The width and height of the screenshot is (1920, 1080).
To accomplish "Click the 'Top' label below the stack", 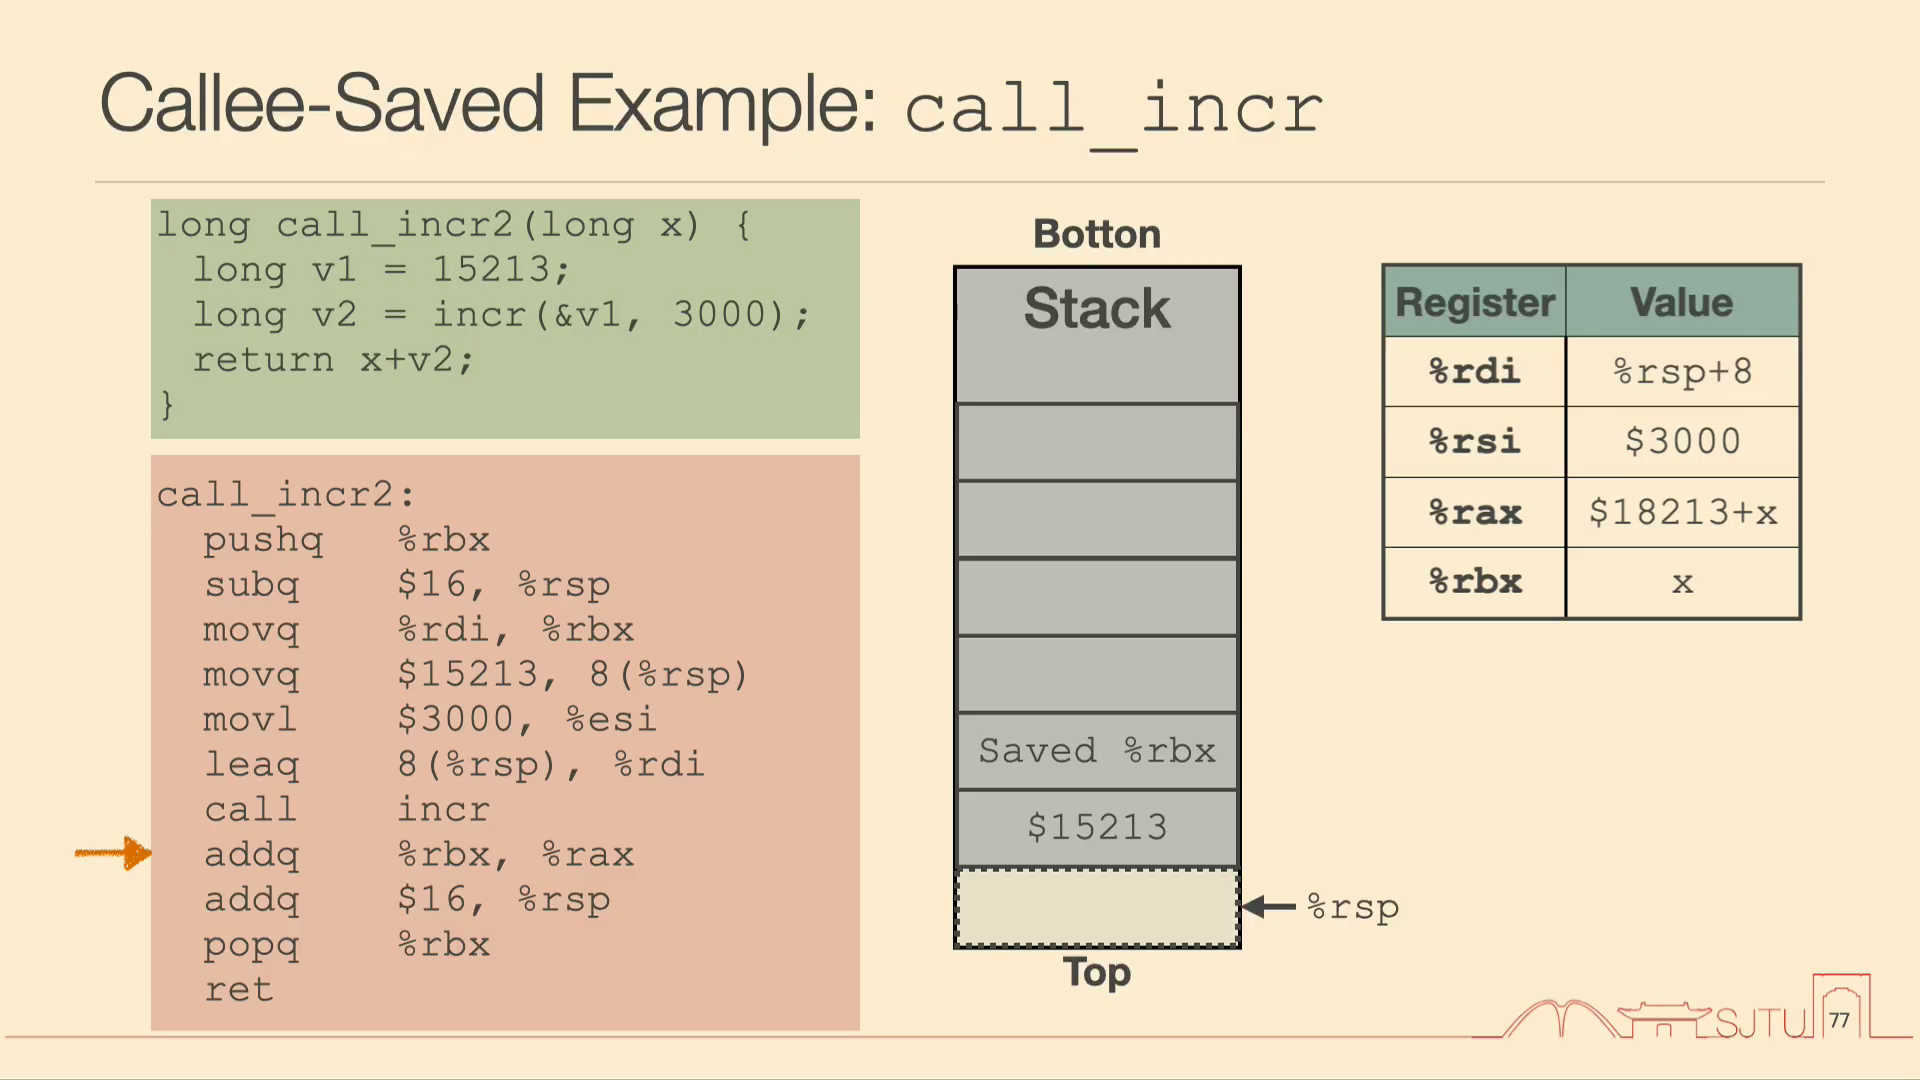I will coord(1097,972).
